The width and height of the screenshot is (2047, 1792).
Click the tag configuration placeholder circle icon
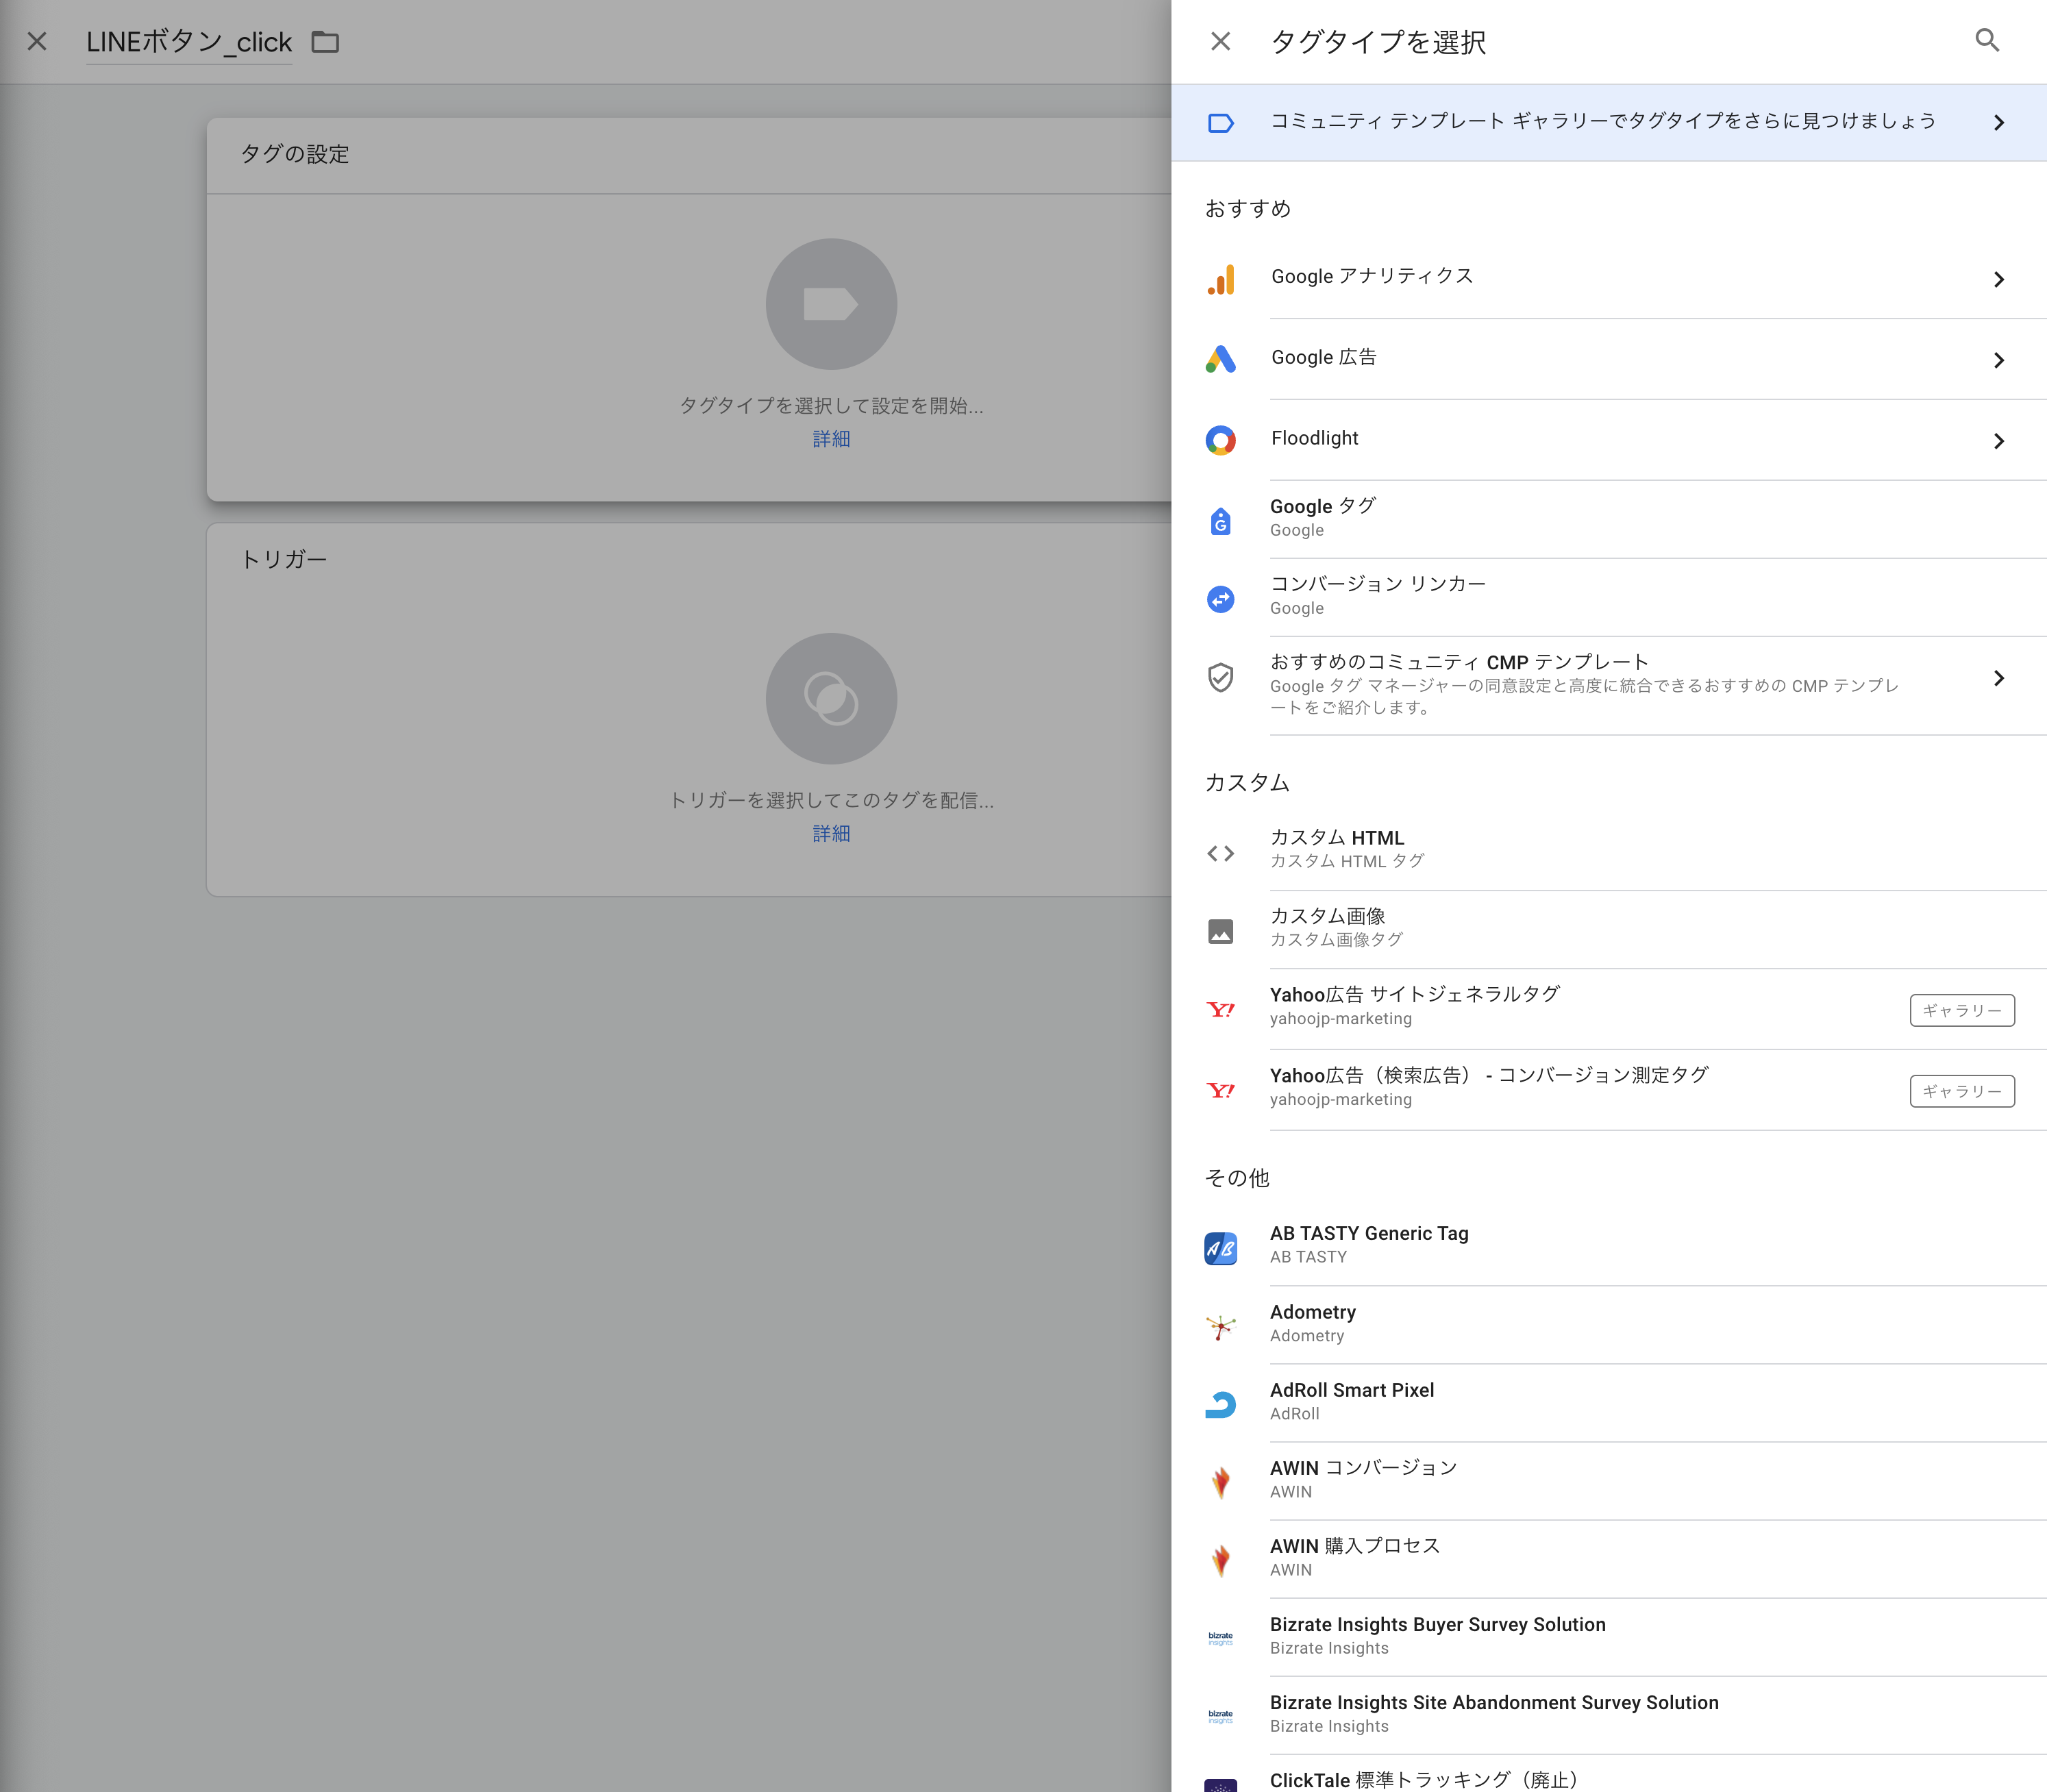pyautogui.click(x=831, y=304)
